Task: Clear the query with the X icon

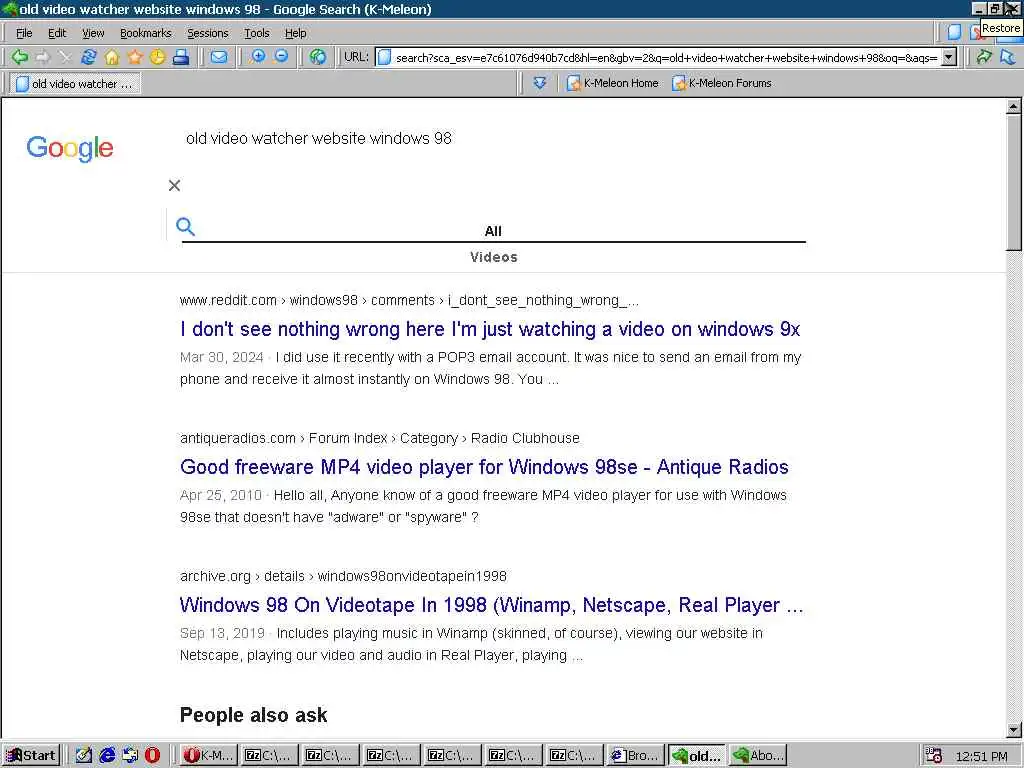Action: [x=174, y=185]
